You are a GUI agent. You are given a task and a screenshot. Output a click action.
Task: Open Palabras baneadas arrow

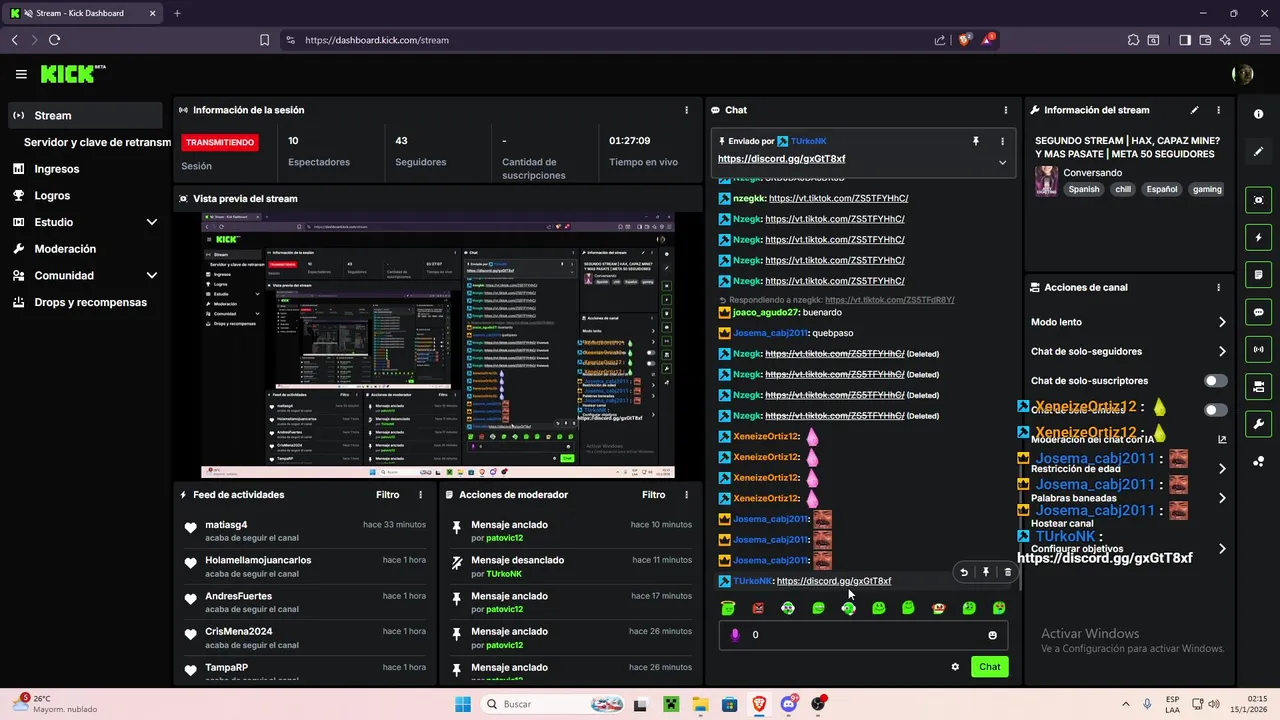pyautogui.click(x=1222, y=498)
